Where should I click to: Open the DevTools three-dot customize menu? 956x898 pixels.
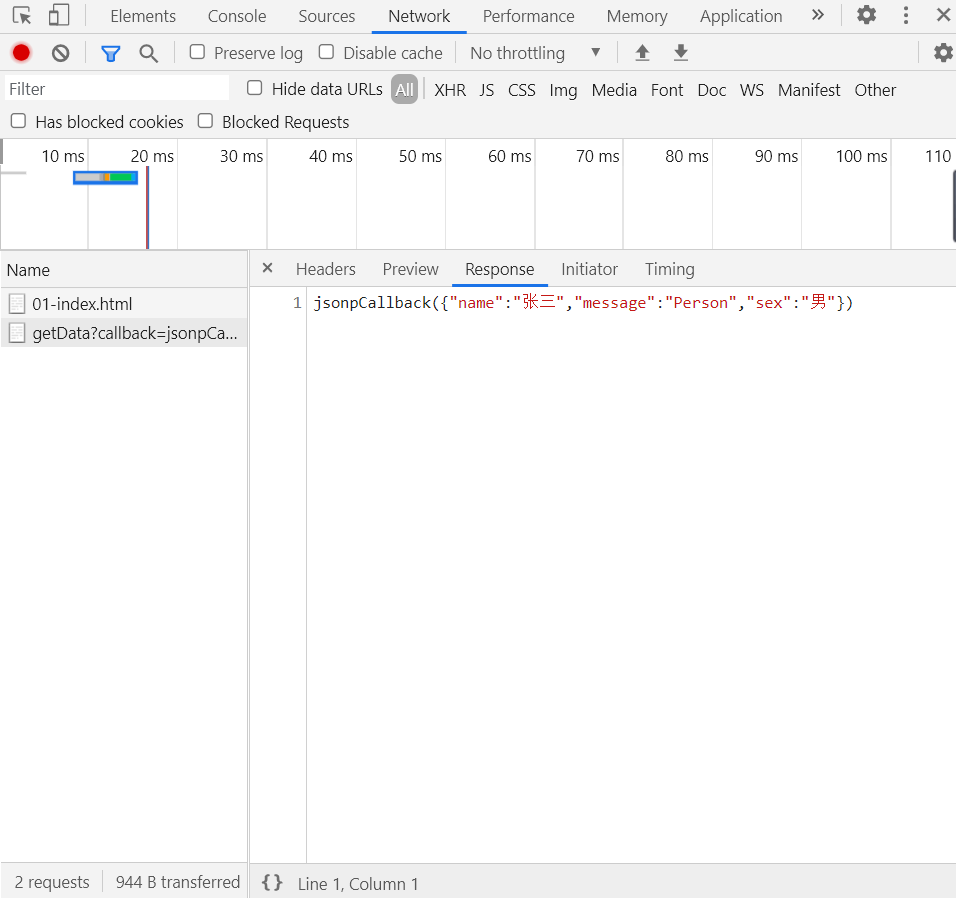point(905,16)
